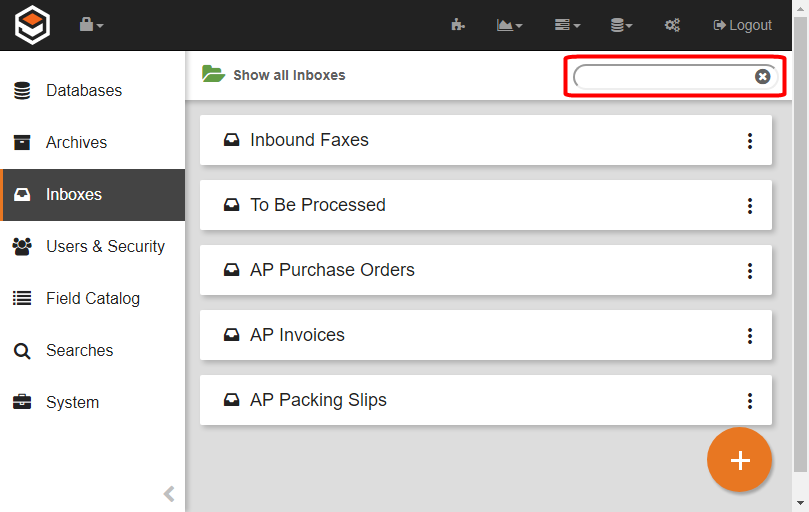Open the lock dropdown in header

91,25
